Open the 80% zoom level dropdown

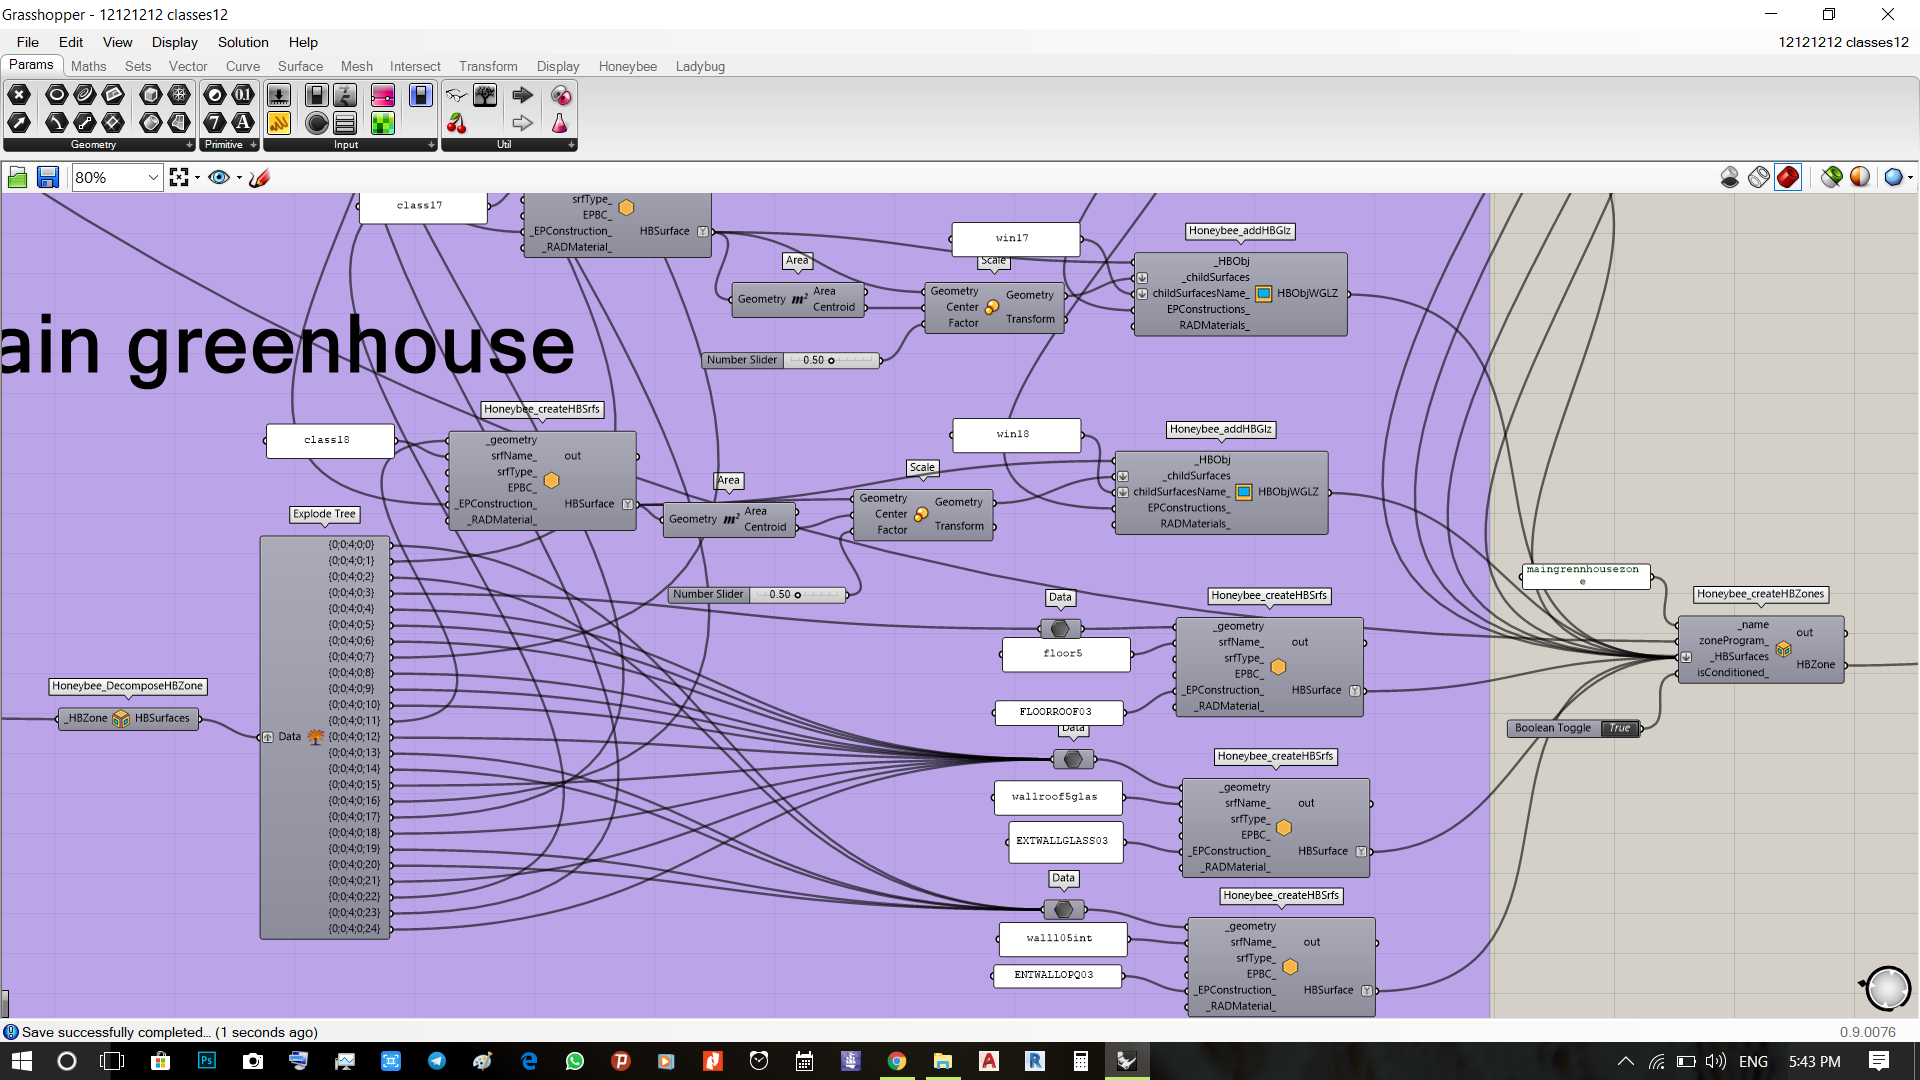(x=153, y=177)
